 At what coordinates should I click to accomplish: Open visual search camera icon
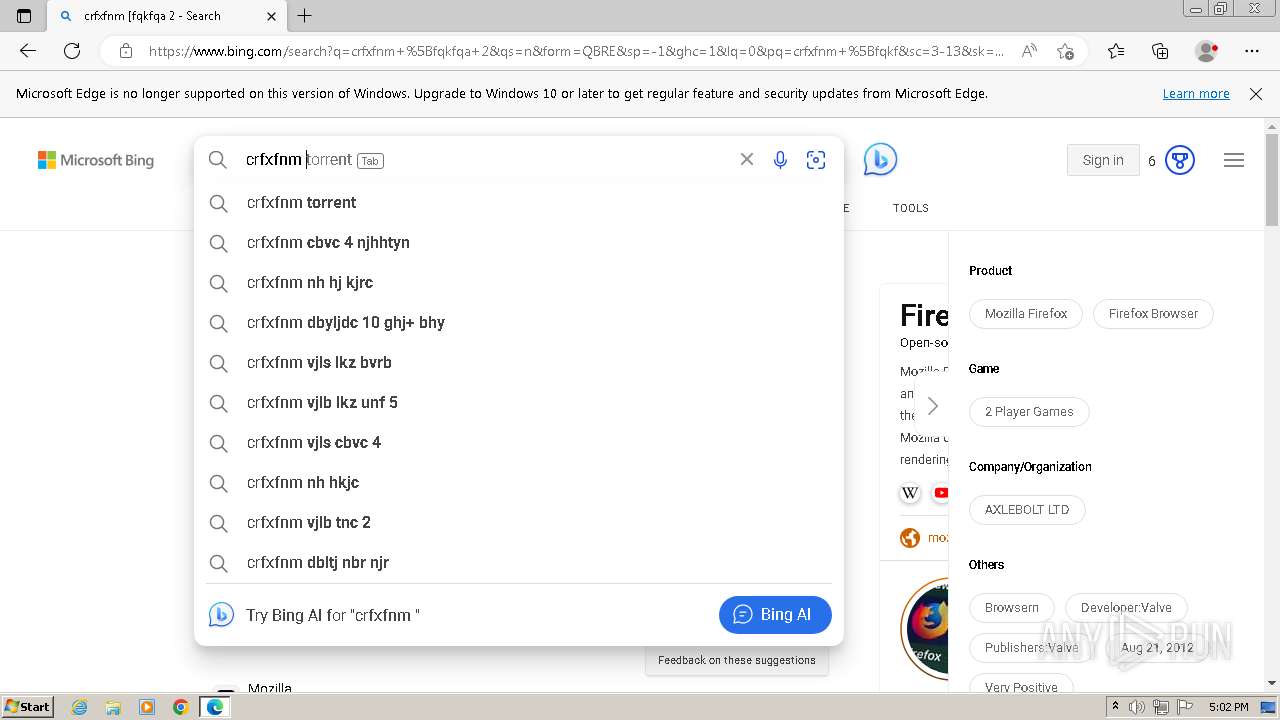tap(816, 160)
